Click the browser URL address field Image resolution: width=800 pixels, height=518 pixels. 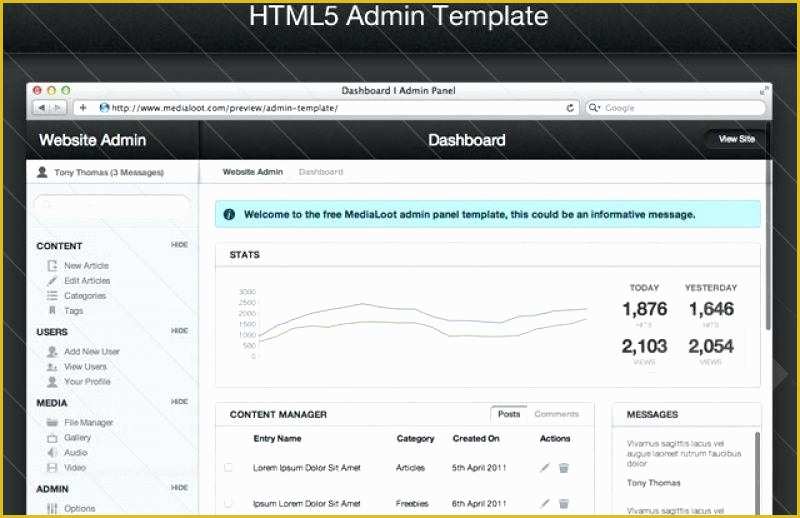[x=327, y=108]
